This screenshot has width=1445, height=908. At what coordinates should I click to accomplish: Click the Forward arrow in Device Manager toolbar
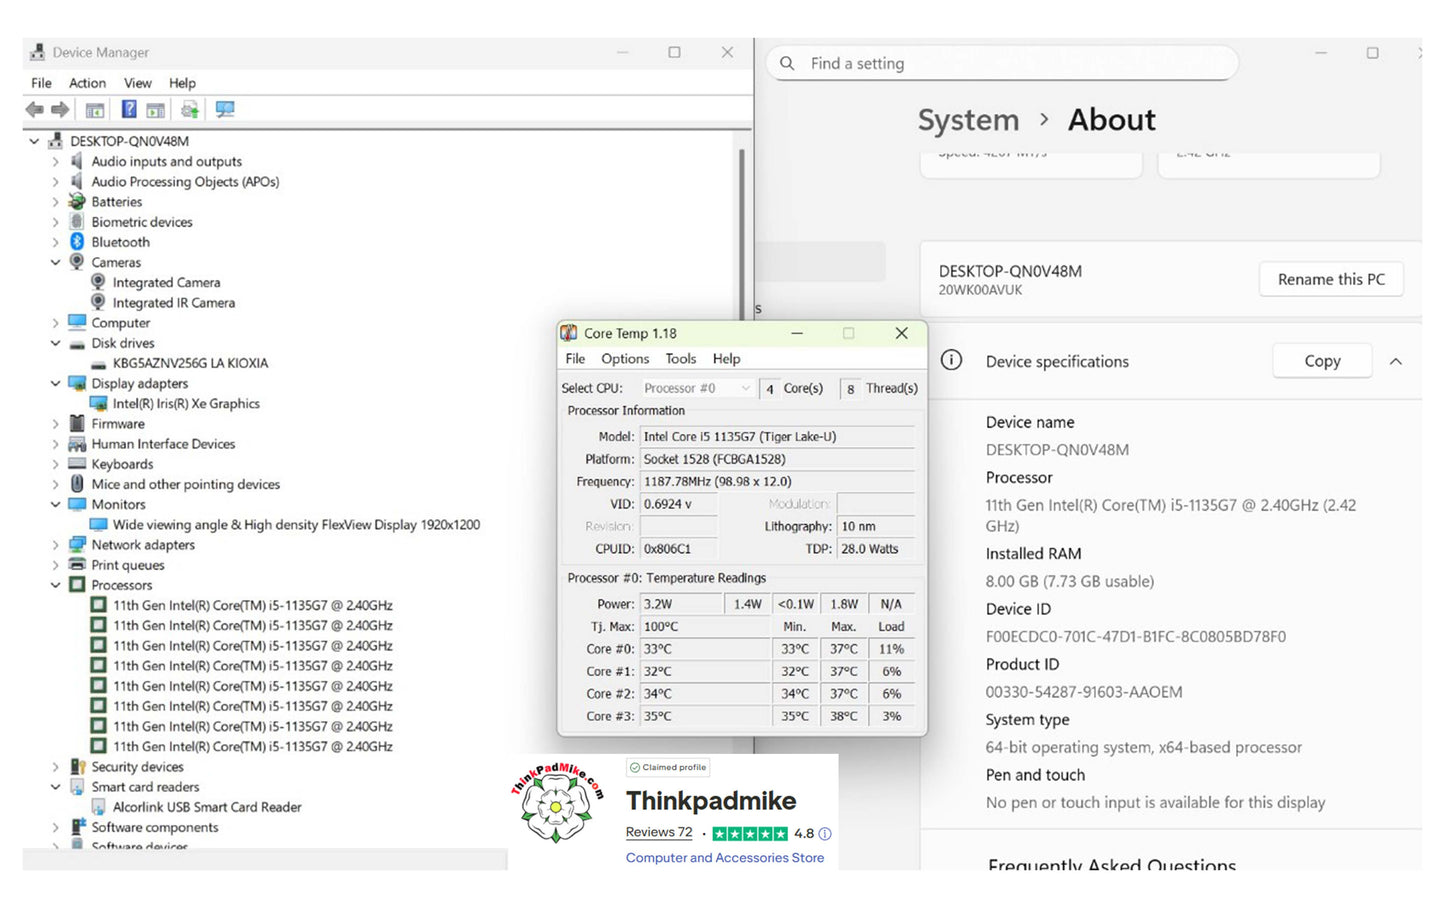pos(60,110)
